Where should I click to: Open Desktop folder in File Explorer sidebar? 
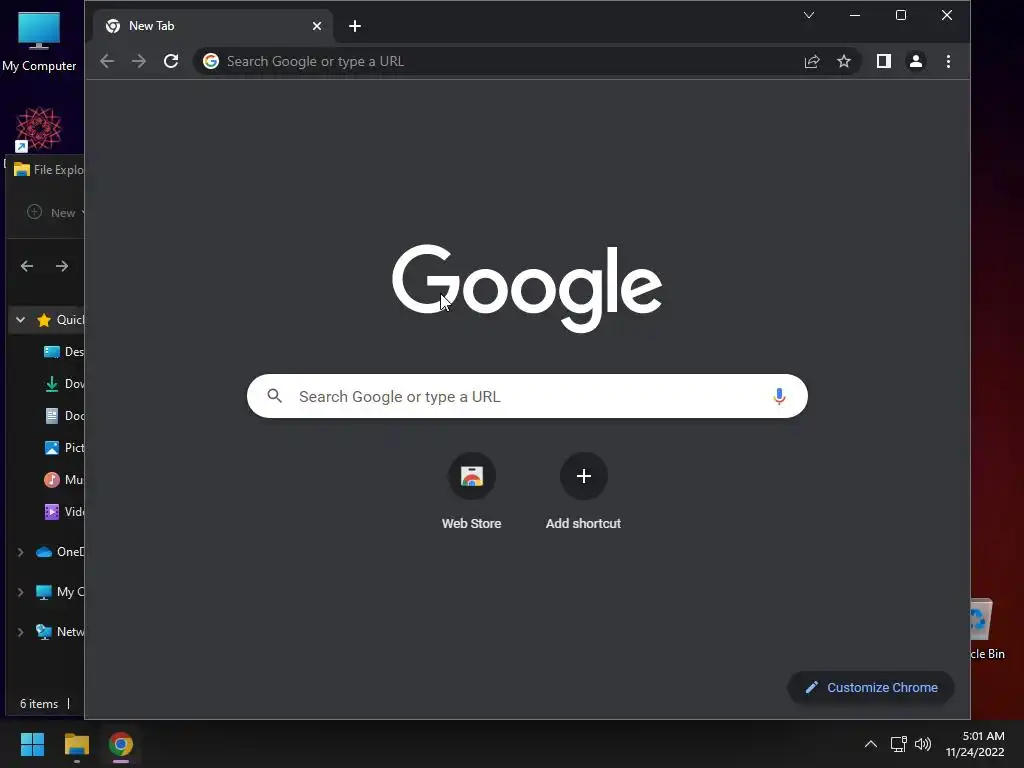(63, 352)
